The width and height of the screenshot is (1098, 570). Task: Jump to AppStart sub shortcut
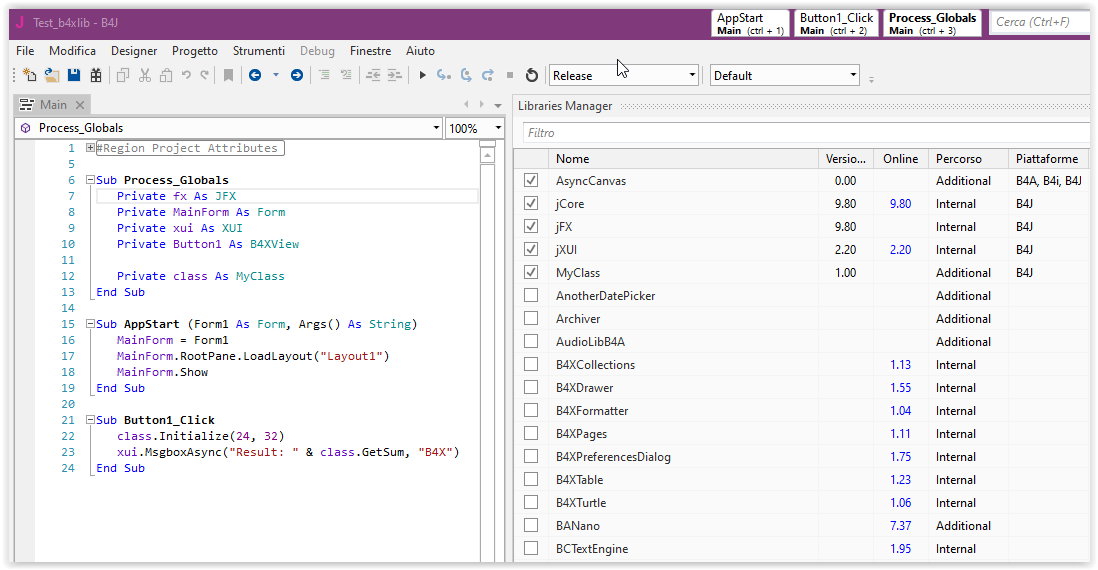coord(750,23)
